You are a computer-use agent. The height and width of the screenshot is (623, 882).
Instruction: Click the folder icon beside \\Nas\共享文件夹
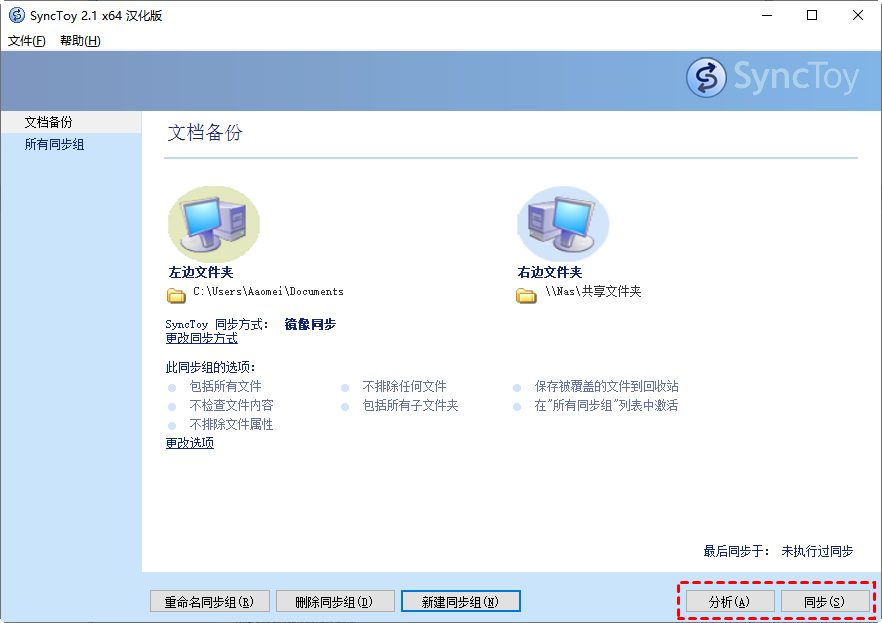(526, 294)
